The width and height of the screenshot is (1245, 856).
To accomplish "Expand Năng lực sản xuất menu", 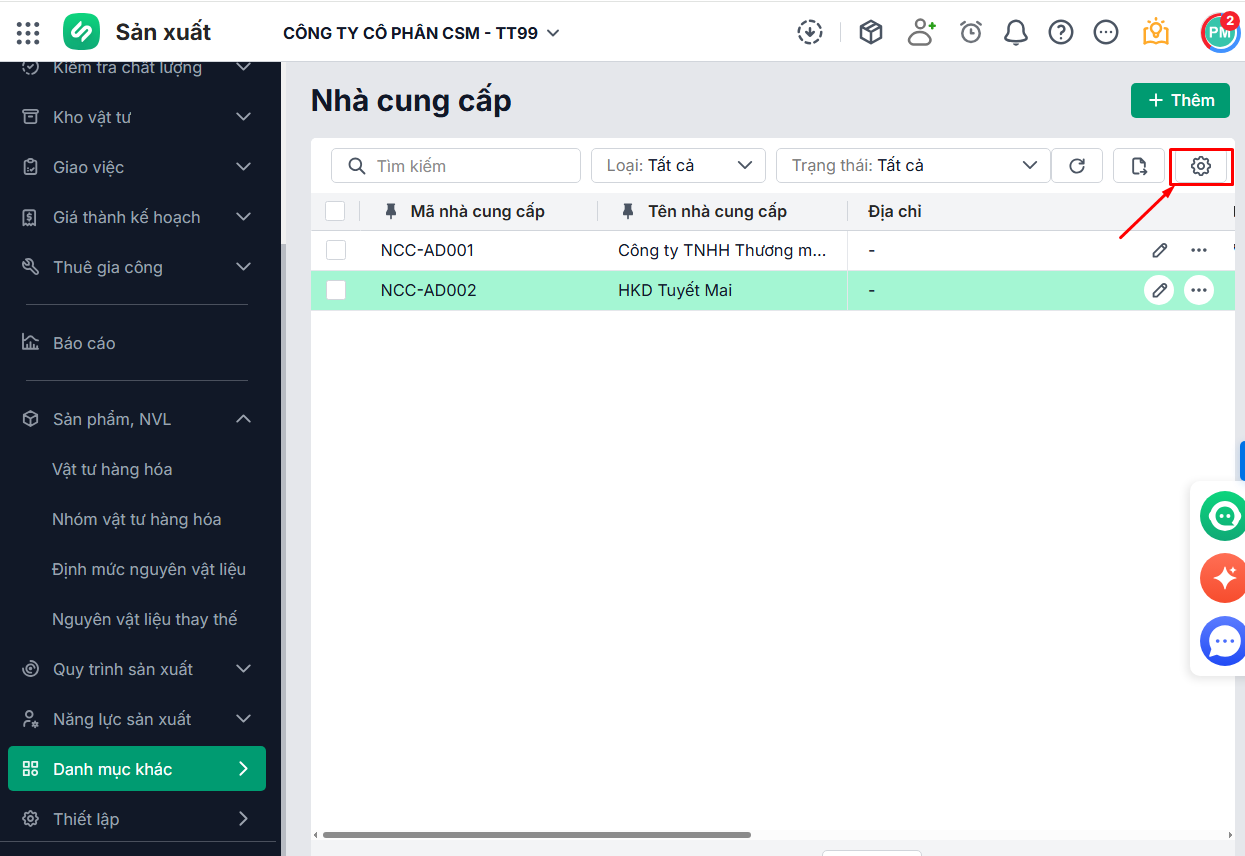I will [x=137, y=719].
